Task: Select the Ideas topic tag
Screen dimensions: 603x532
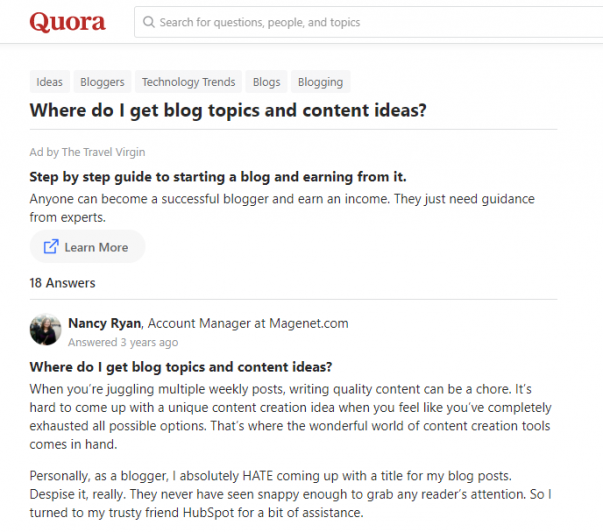Action: (50, 82)
